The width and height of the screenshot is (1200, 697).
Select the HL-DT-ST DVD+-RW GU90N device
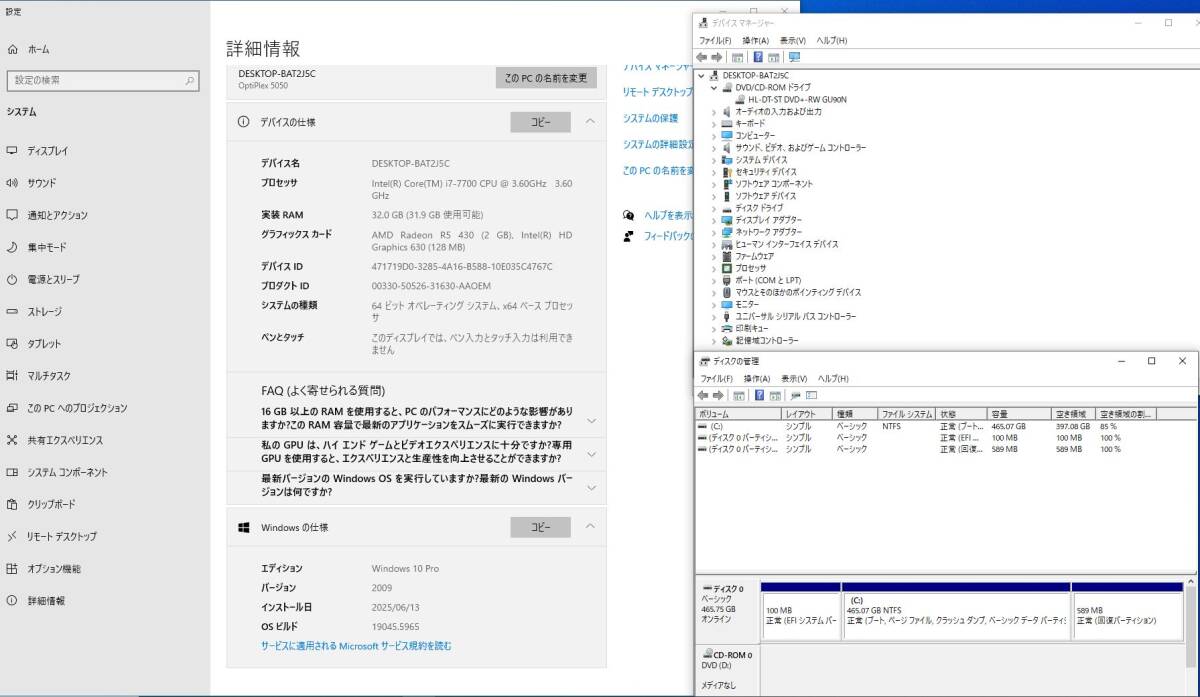pos(797,100)
